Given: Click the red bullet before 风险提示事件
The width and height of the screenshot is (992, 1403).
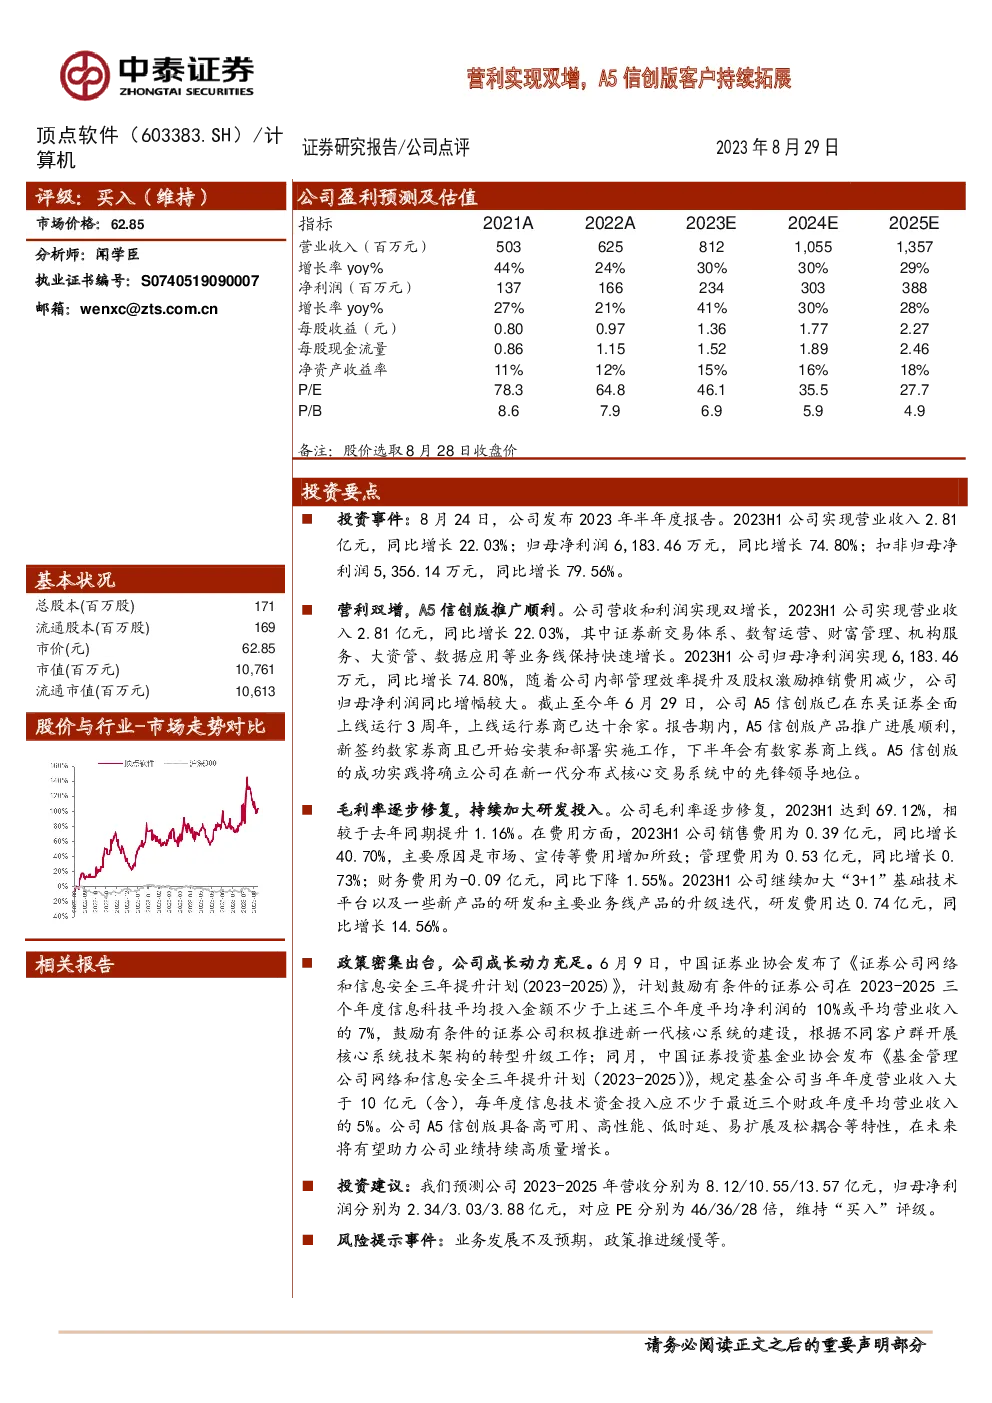Looking at the screenshot, I should coord(308,1239).
